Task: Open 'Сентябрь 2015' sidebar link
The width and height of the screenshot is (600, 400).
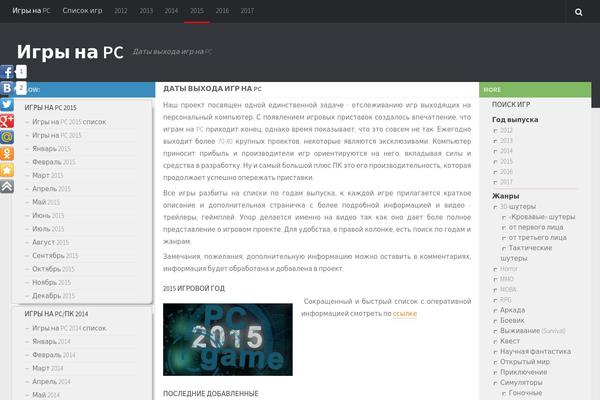Action: pos(55,256)
